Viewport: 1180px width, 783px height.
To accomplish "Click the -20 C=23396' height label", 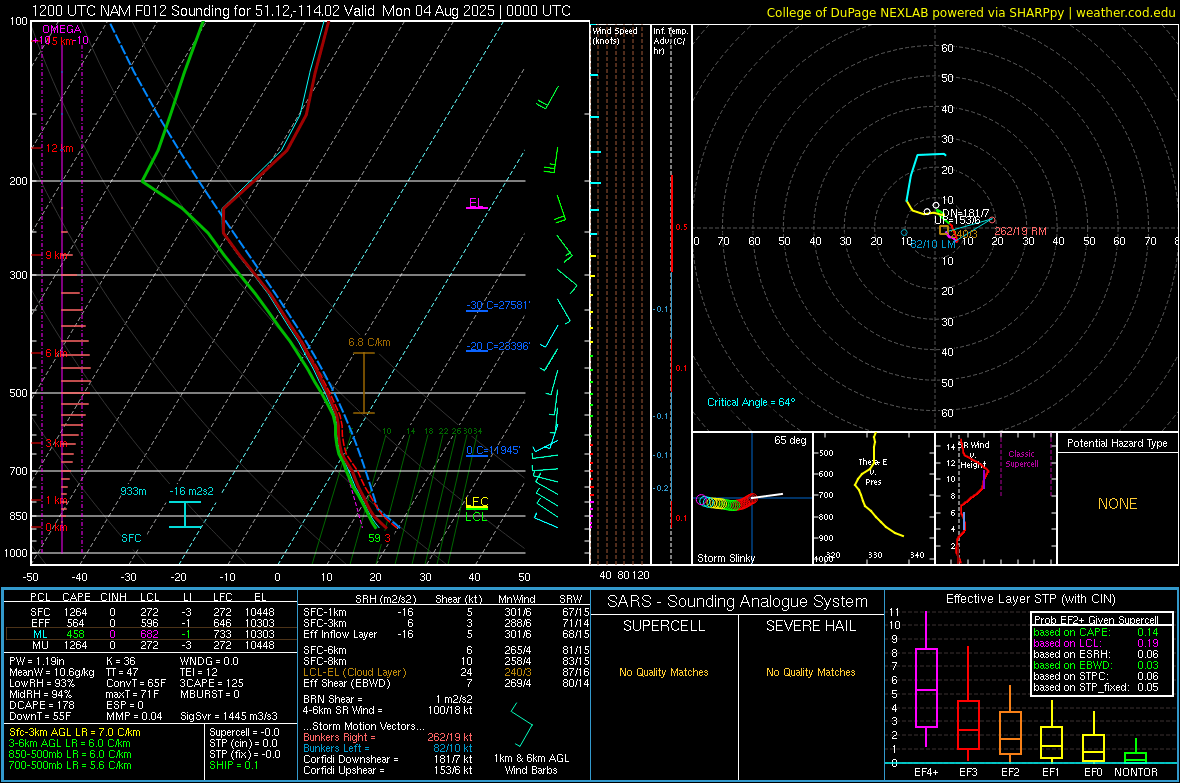I will 497,346.
